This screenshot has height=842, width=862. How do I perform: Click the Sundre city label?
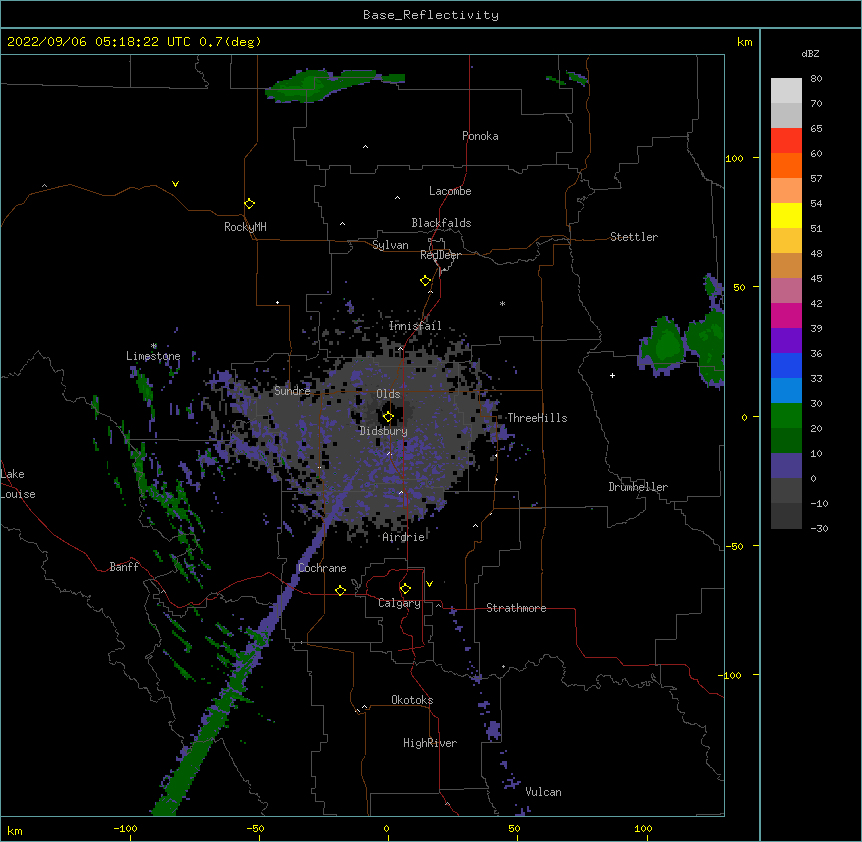click(292, 391)
